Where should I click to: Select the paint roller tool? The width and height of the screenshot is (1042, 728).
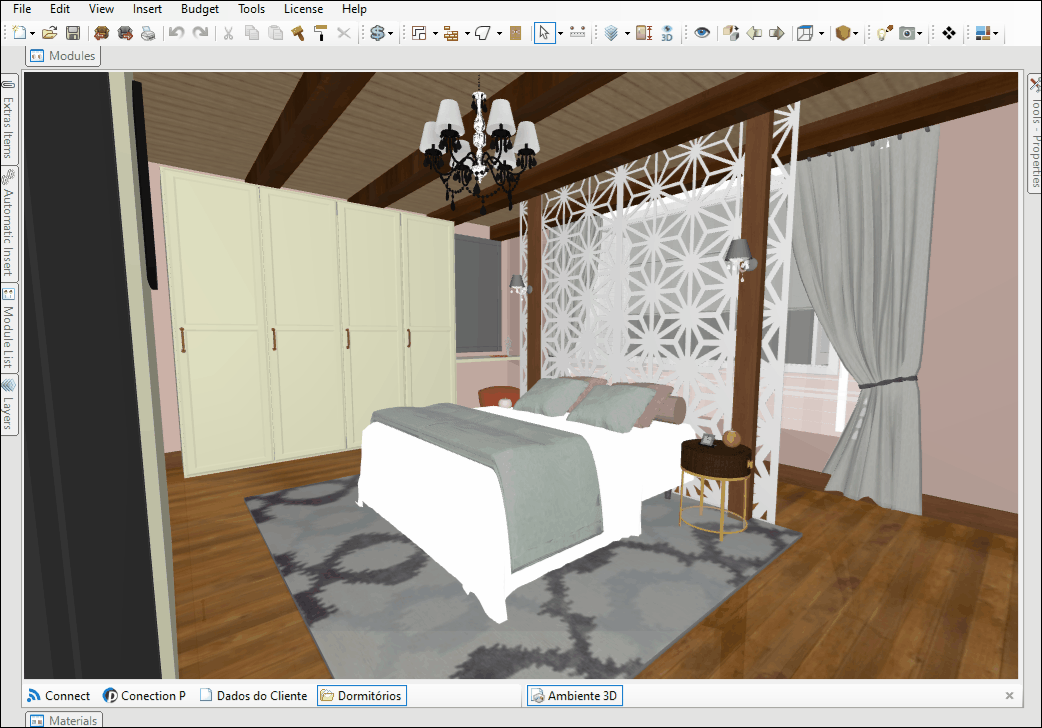pos(320,33)
